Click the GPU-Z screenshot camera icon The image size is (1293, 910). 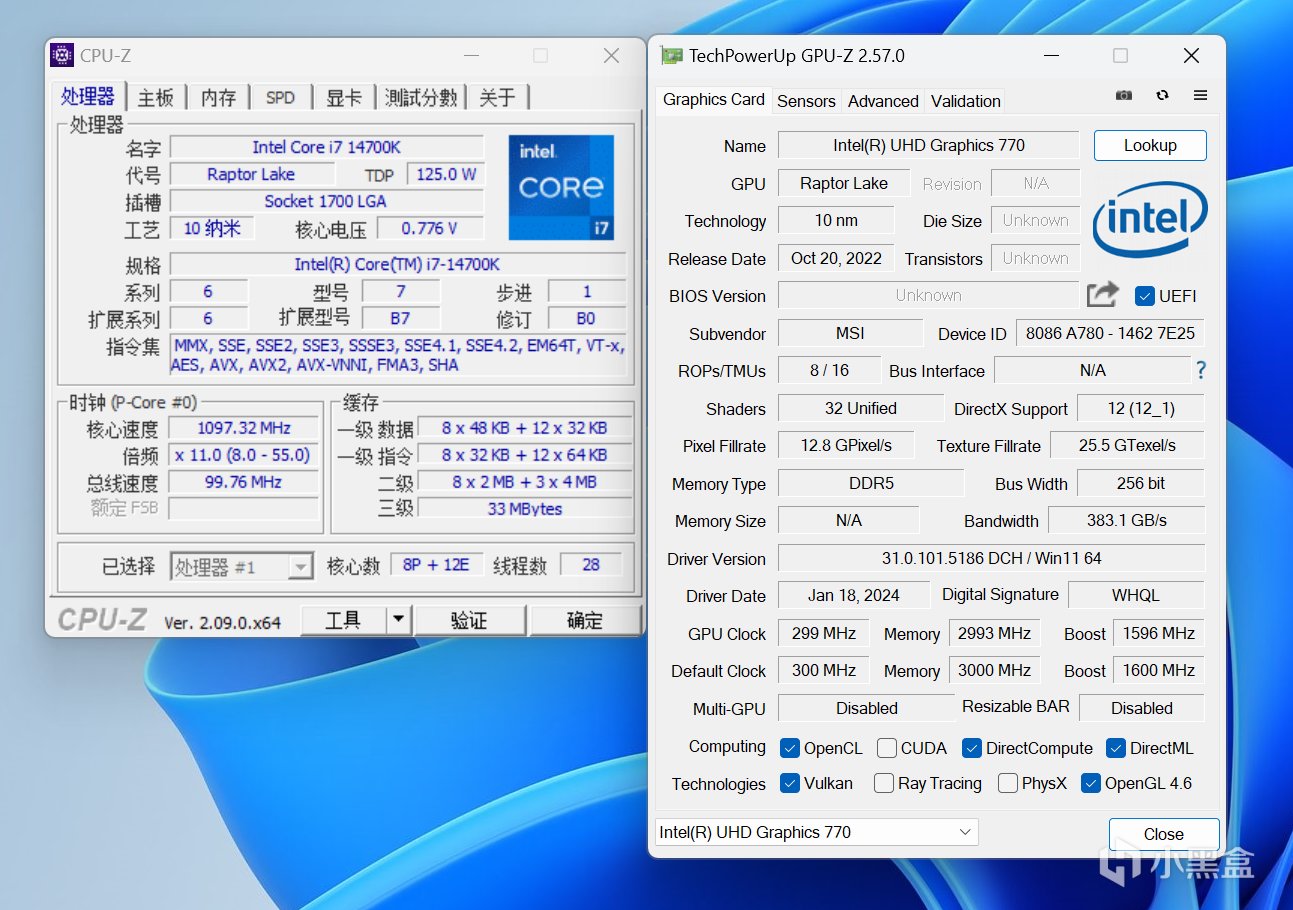1124,96
